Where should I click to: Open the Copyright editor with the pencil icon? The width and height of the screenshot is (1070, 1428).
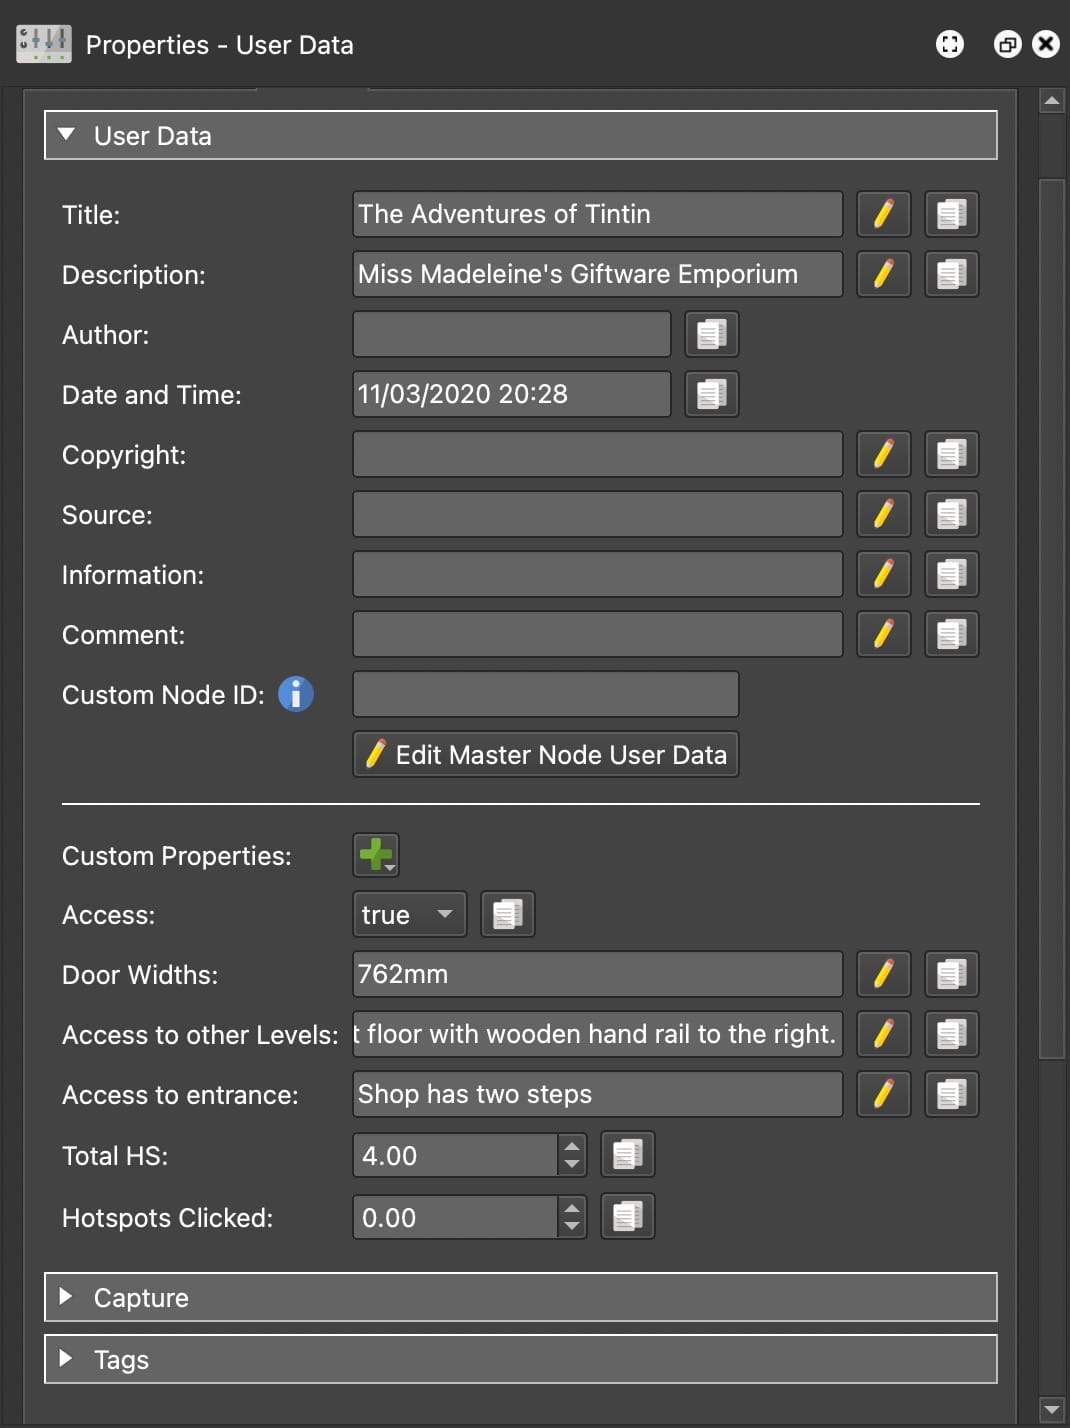pyautogui.click(x=883, y=454)
